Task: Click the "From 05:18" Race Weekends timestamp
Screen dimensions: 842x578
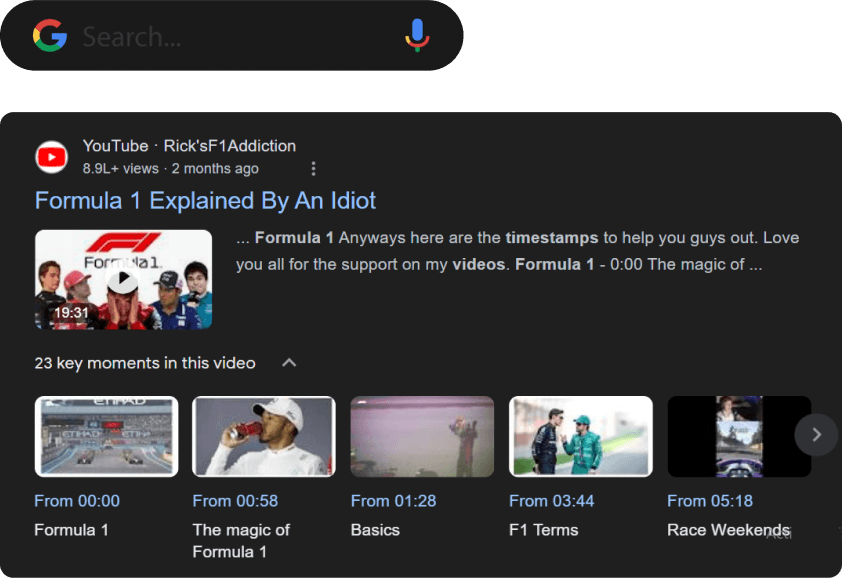Action: 711,501
